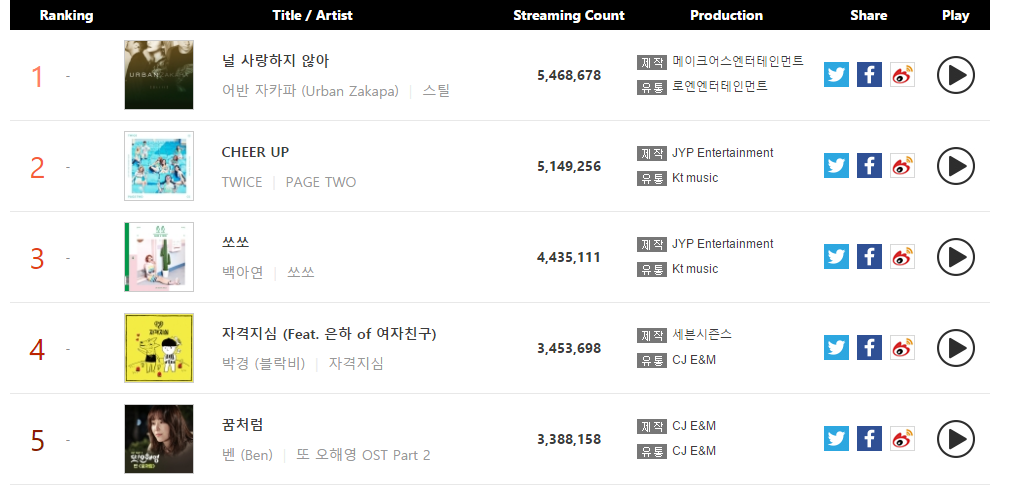Screen dimensions: 1032x489
Task: Play 쏘쏘 by 백아연
Action: point(956,257)
